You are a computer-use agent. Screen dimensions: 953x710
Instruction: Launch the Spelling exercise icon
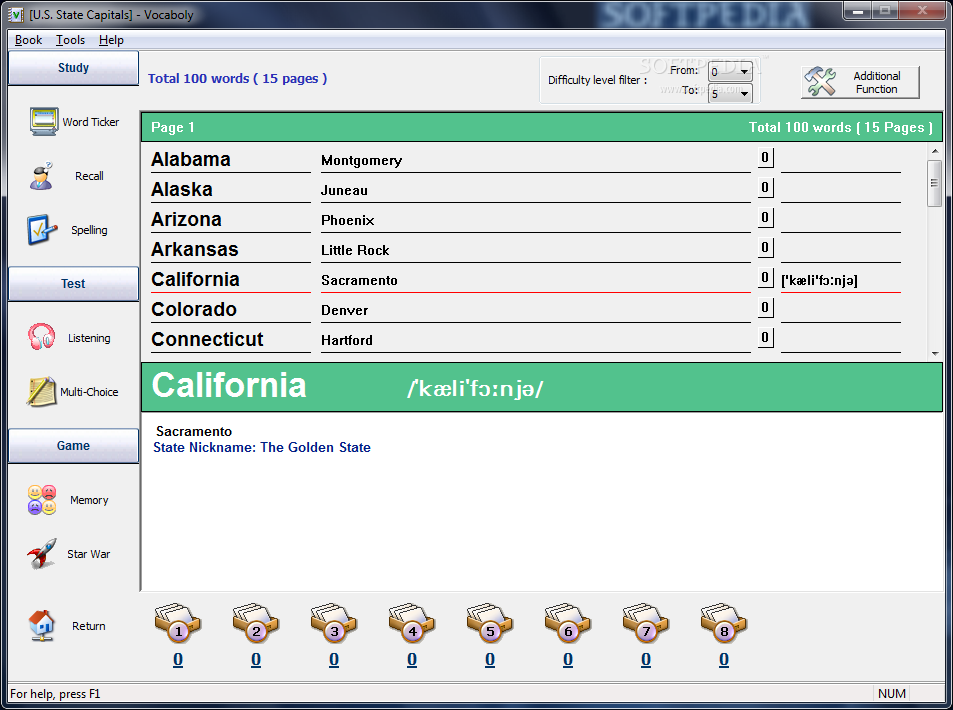click(42, 230)
